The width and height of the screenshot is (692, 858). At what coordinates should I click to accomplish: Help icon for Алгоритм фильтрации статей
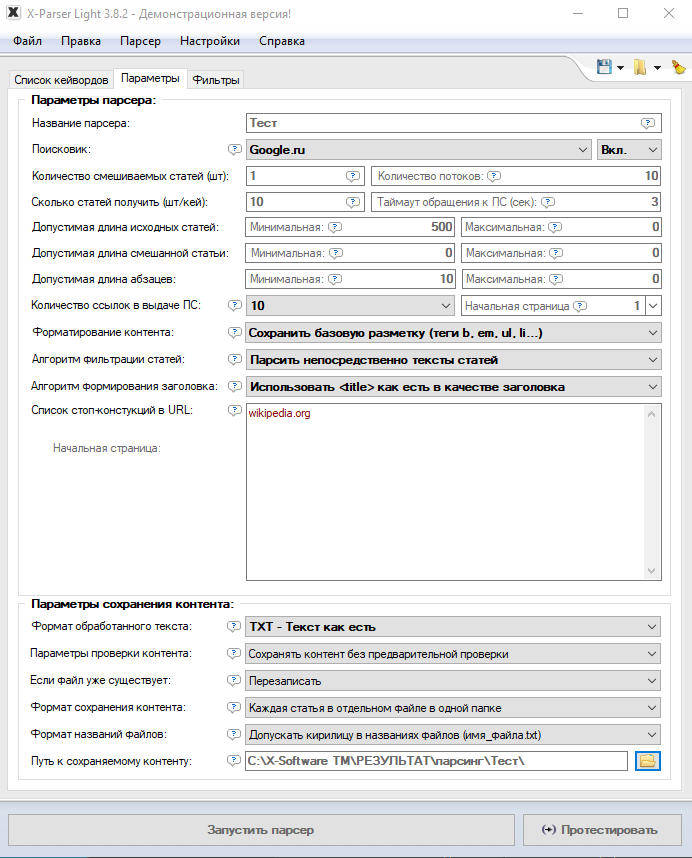[x=235, y=360]
